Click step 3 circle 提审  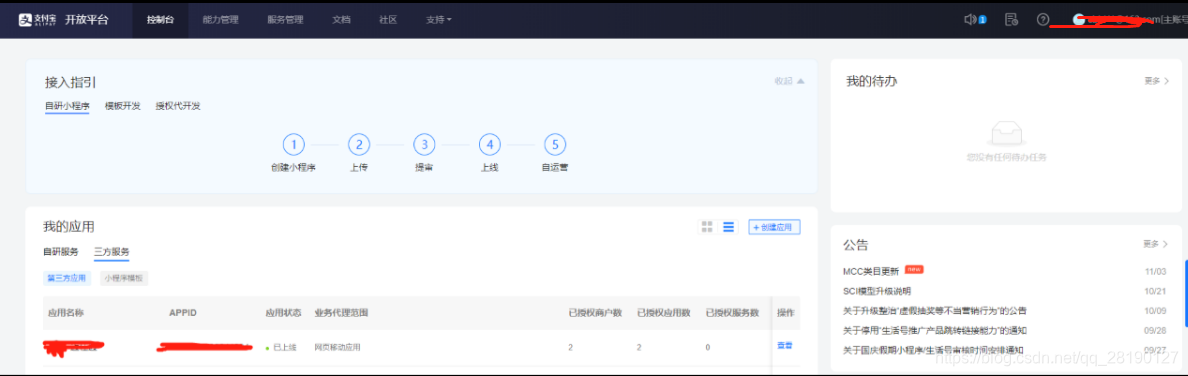click(424, 144)
